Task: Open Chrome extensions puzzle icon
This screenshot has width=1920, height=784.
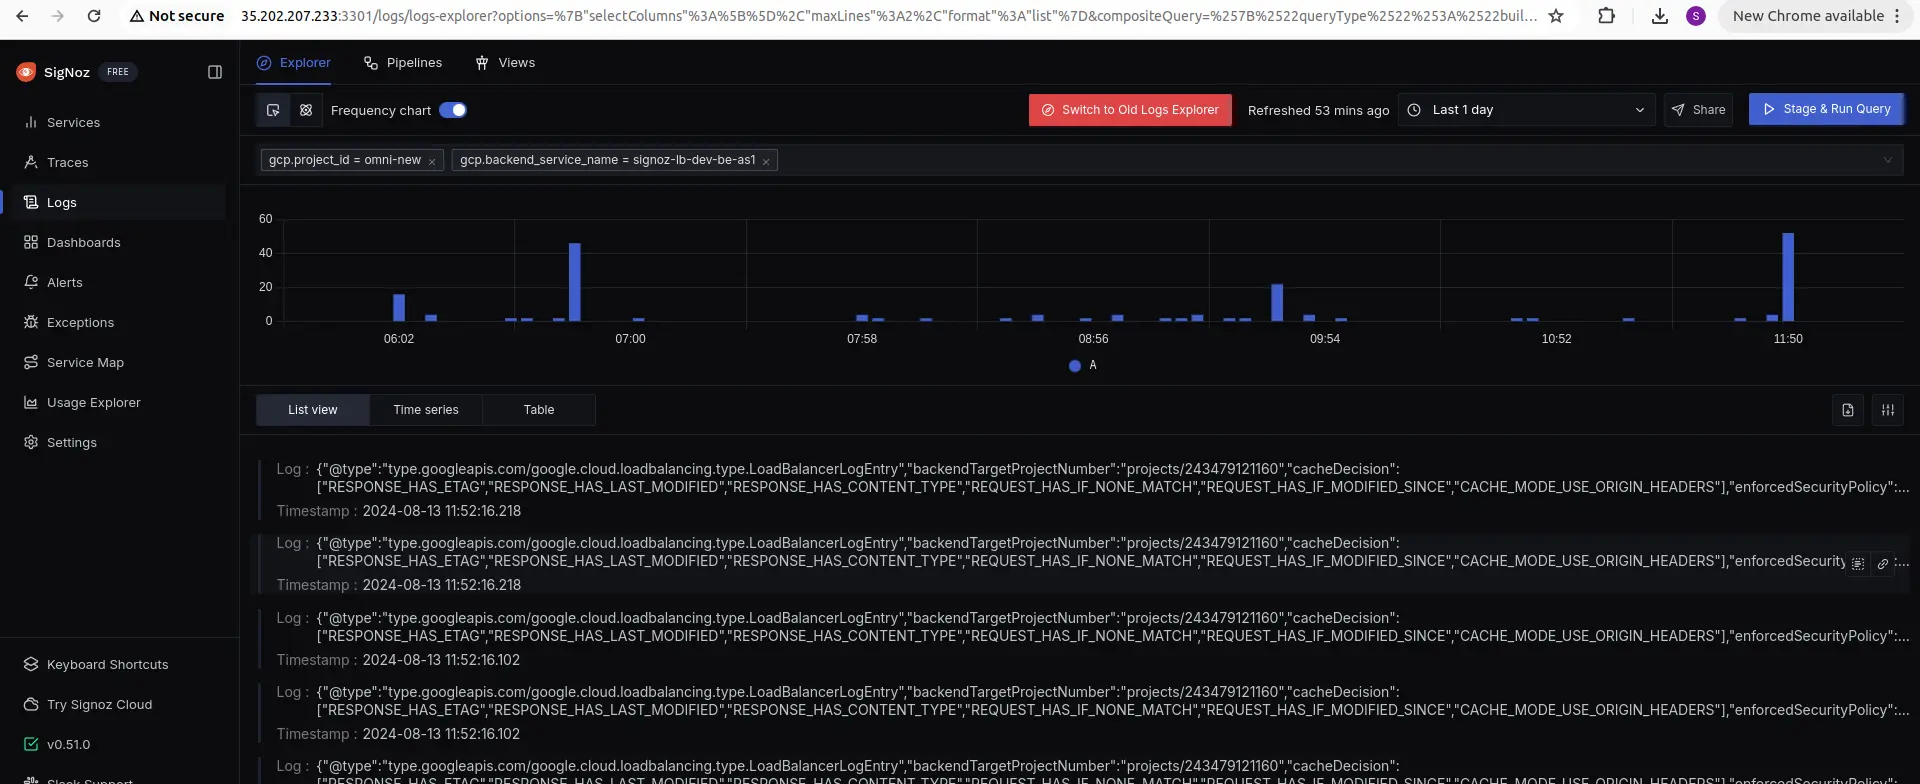Action: click(1606, 16)
